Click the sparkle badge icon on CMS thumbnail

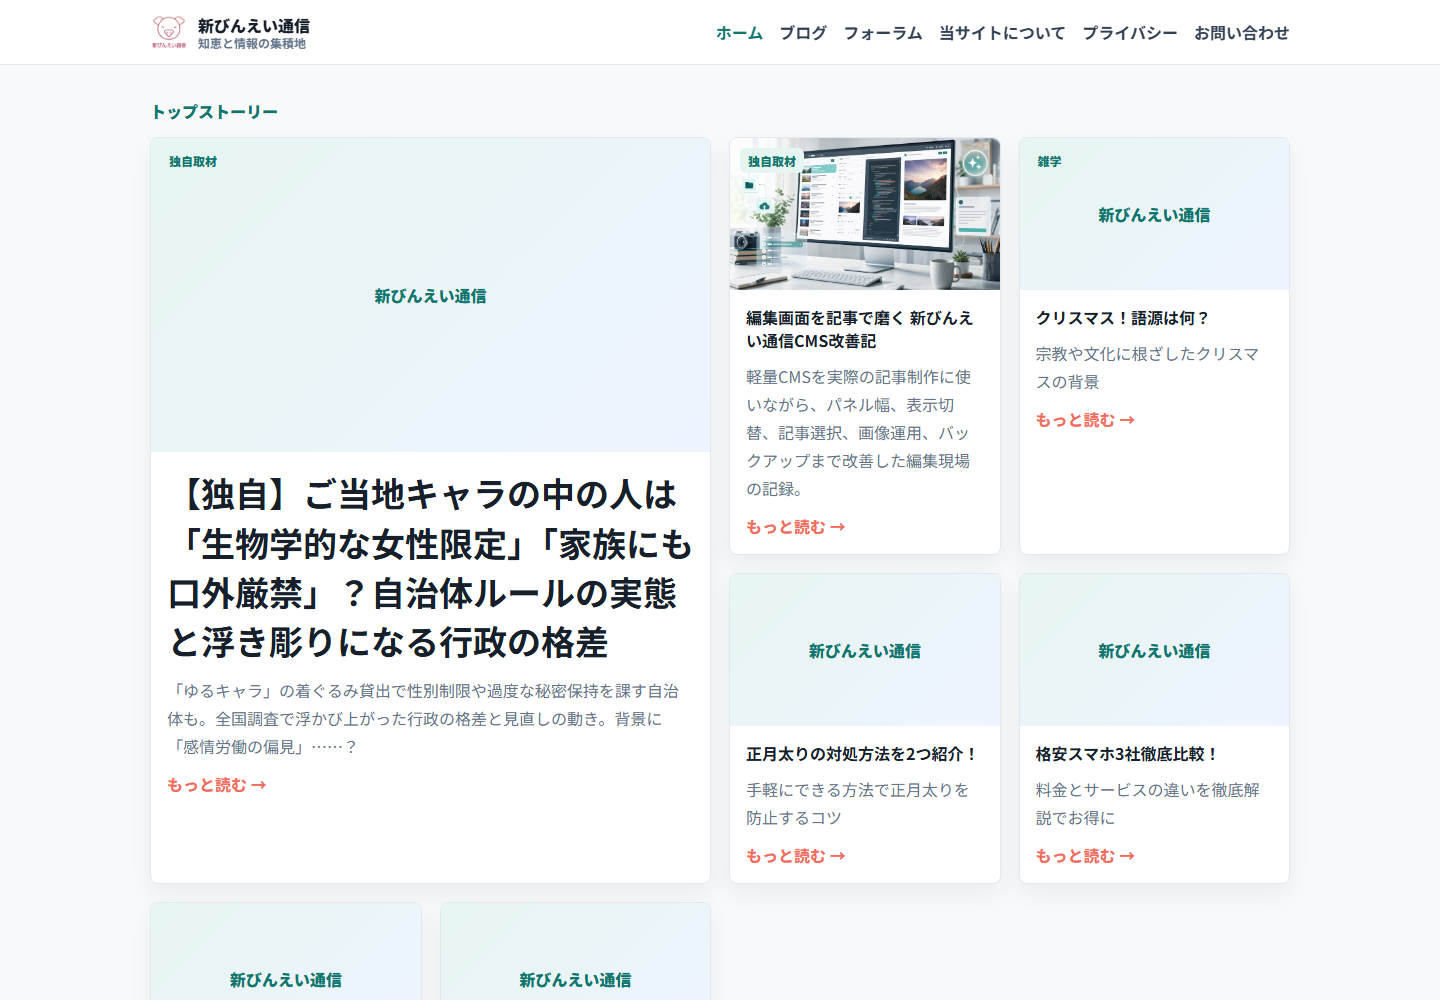coord(975,162)
